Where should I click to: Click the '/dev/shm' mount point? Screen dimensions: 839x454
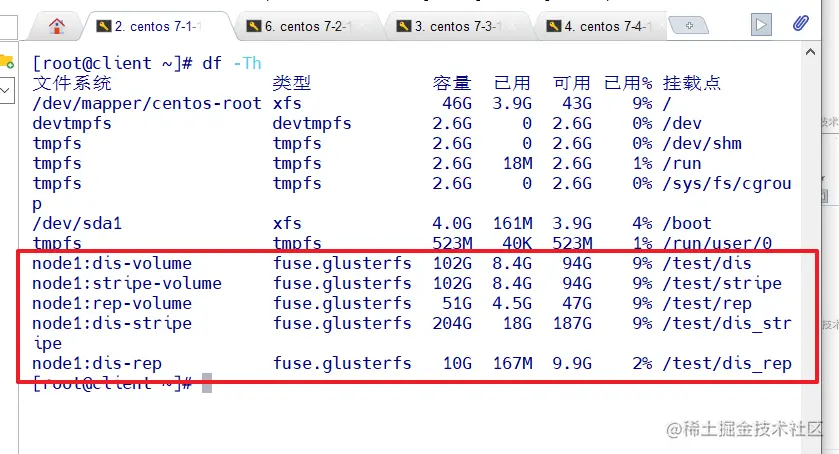(702, 143)
